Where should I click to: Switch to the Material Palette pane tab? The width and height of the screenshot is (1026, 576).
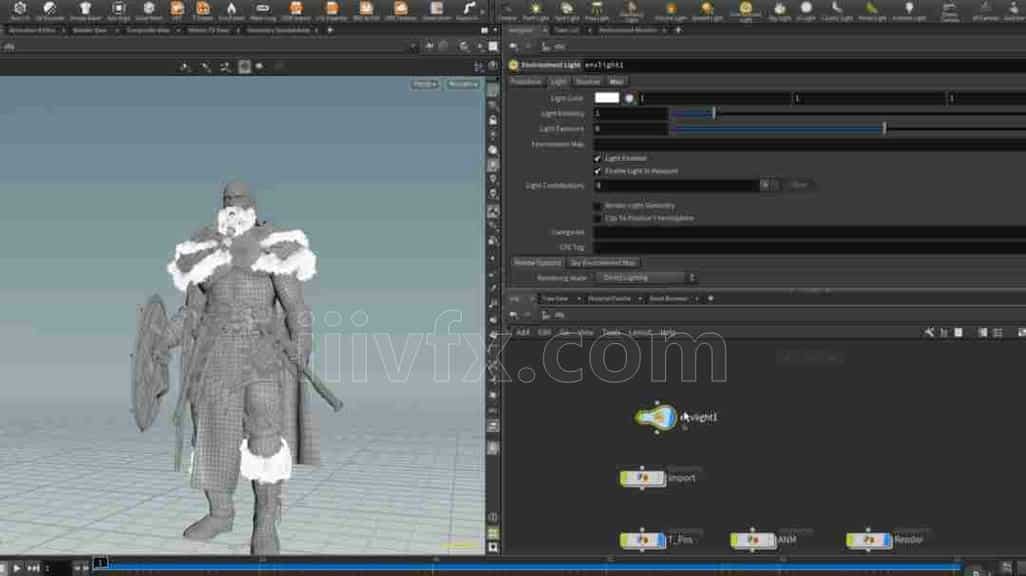[609, 299]
